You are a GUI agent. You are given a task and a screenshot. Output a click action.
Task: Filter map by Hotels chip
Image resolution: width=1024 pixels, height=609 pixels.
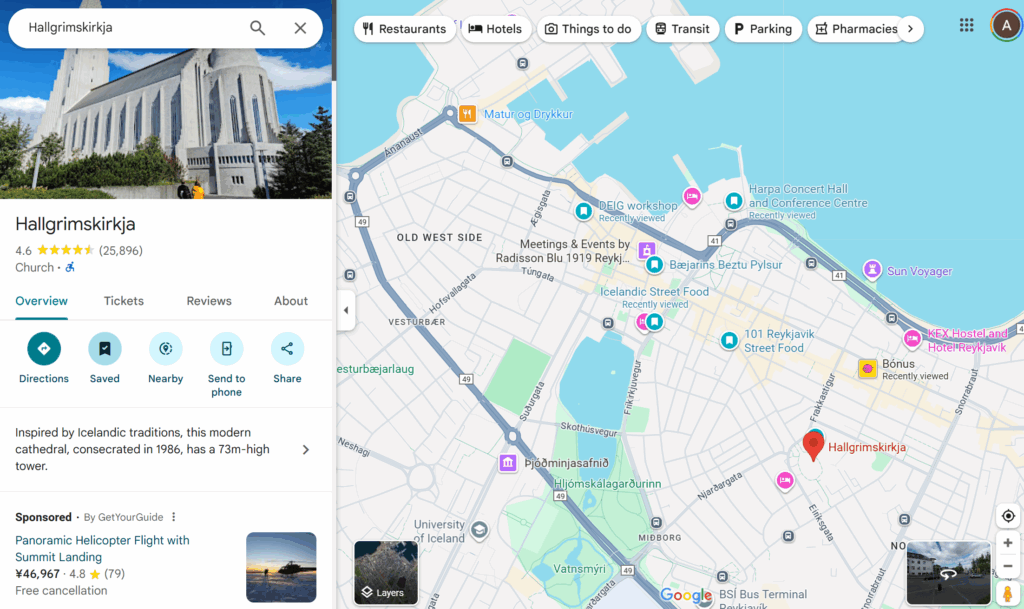click(496, 29)
